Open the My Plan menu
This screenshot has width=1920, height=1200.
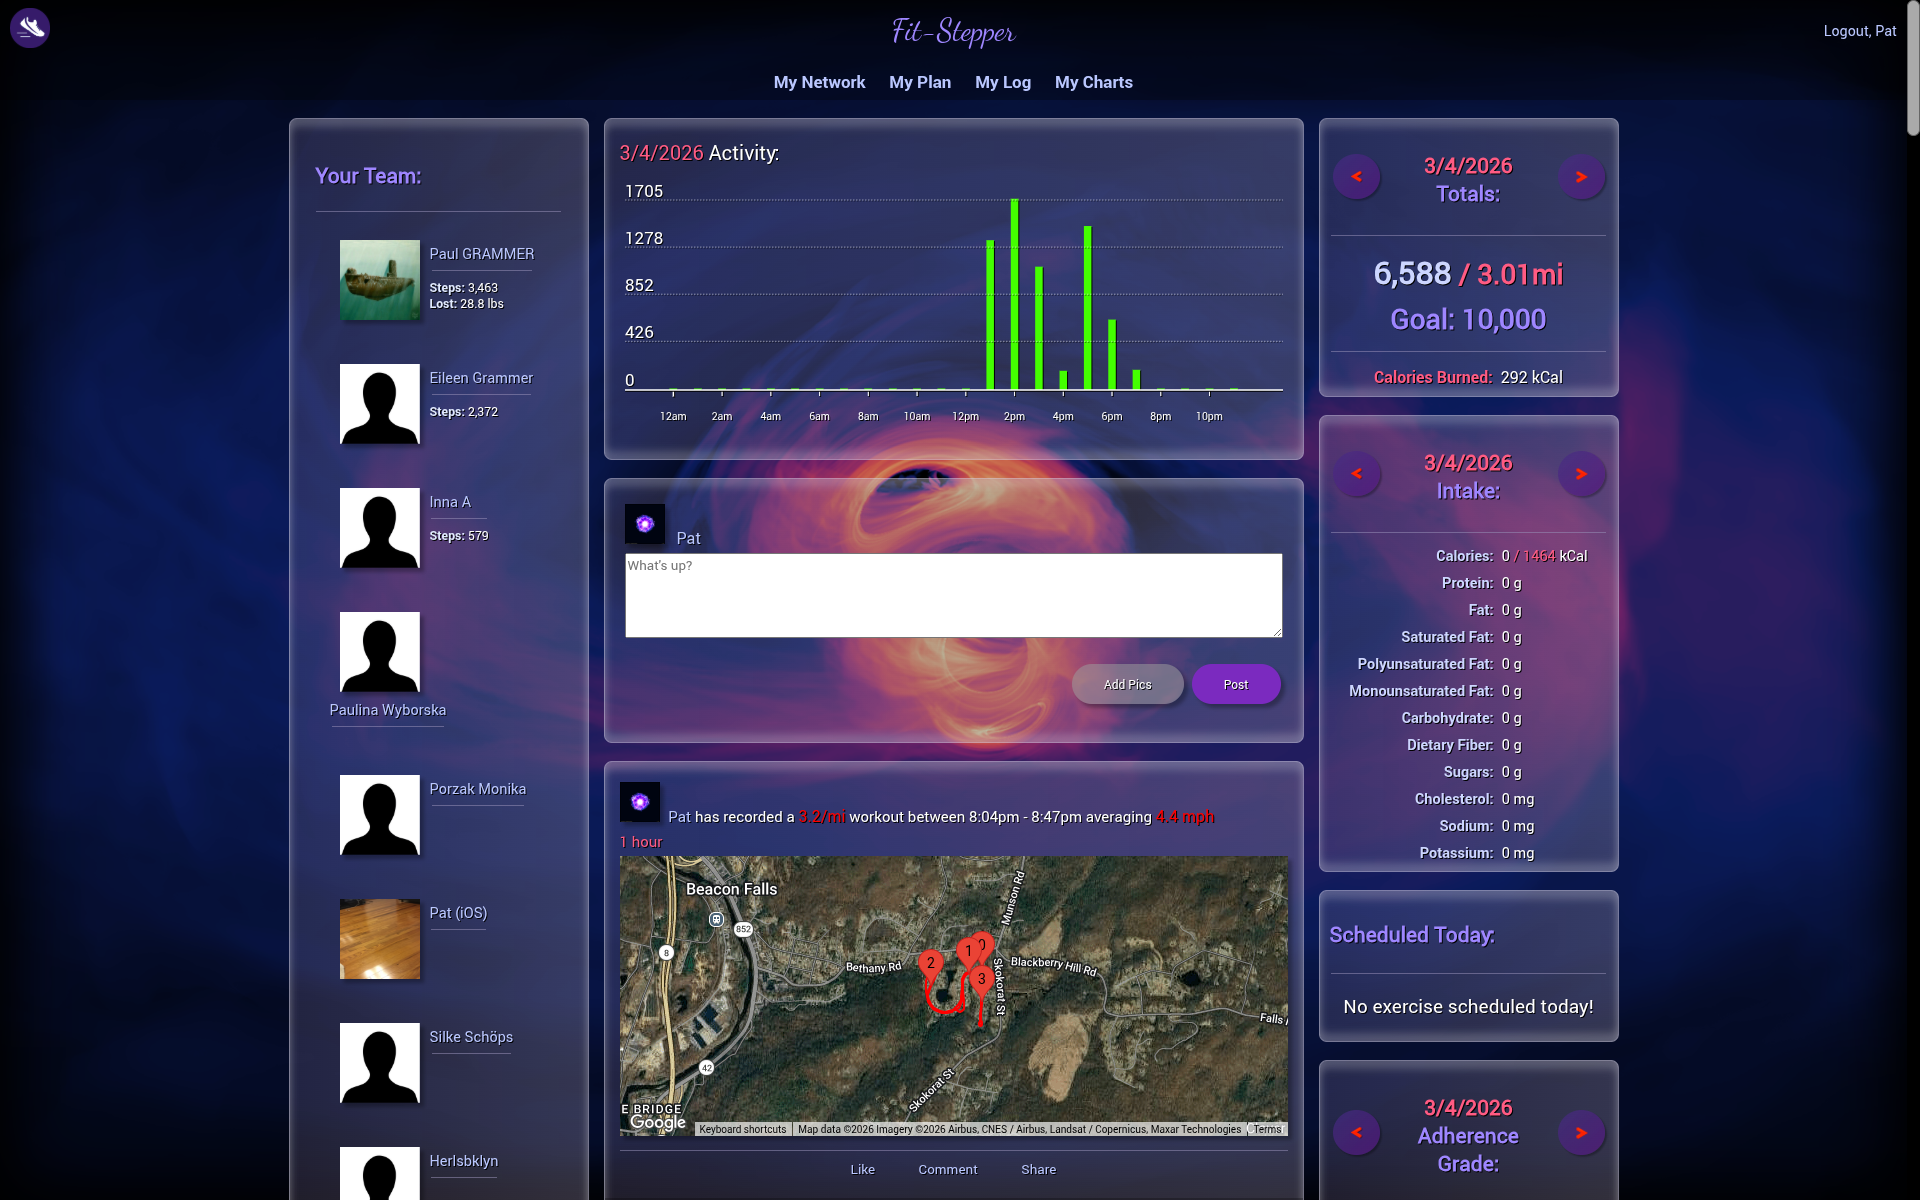tap(920, 82)
